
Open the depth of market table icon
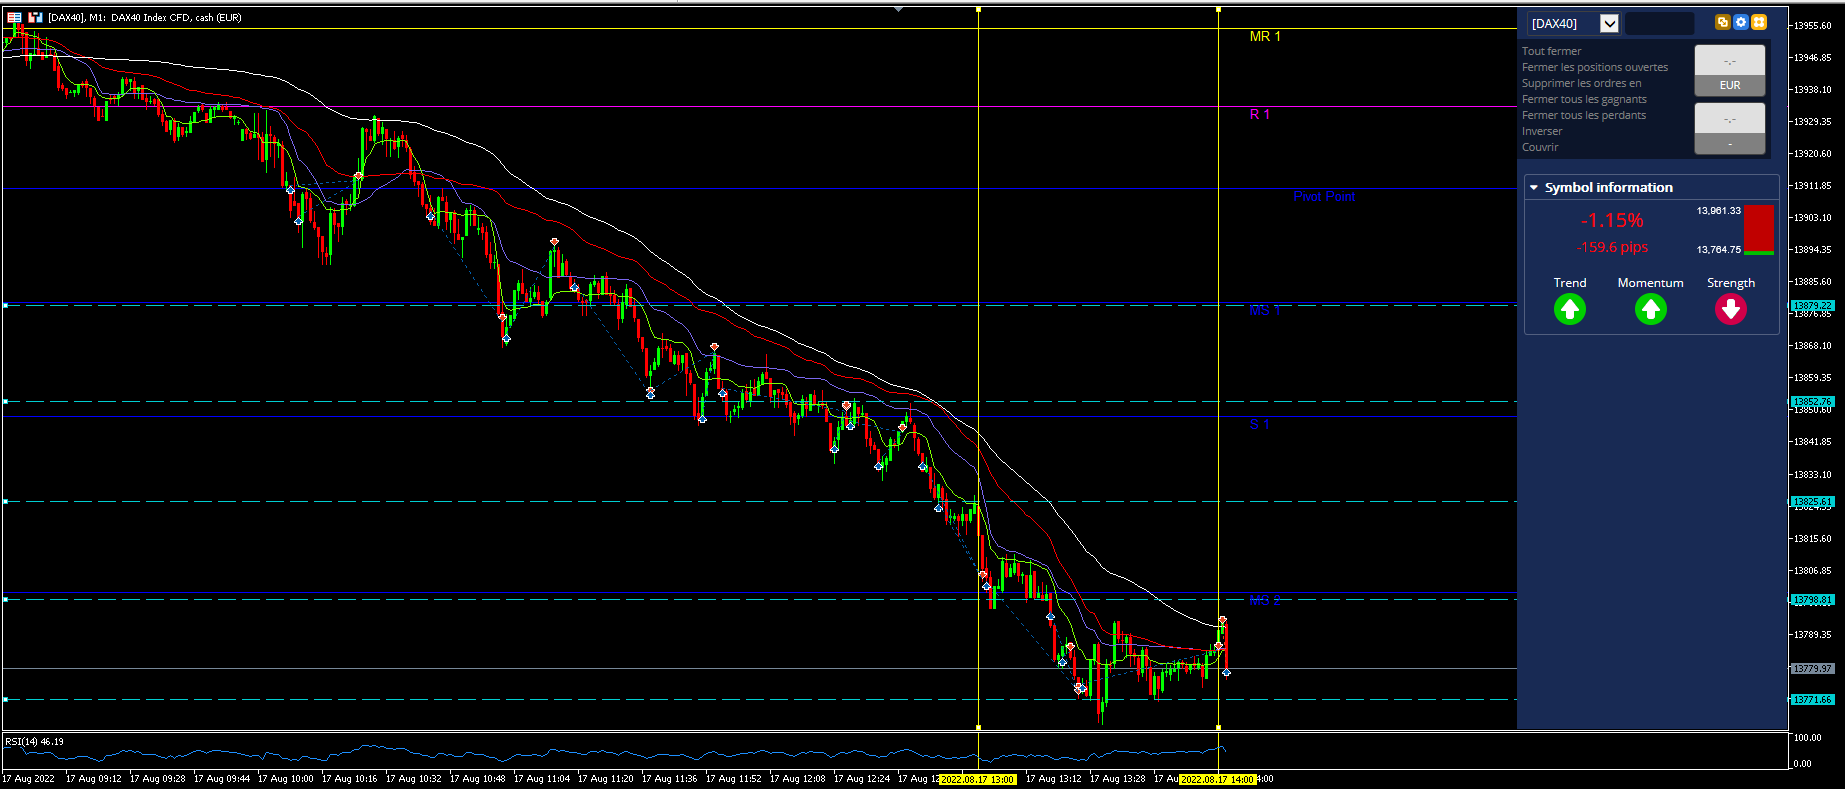tap(15, 17)
